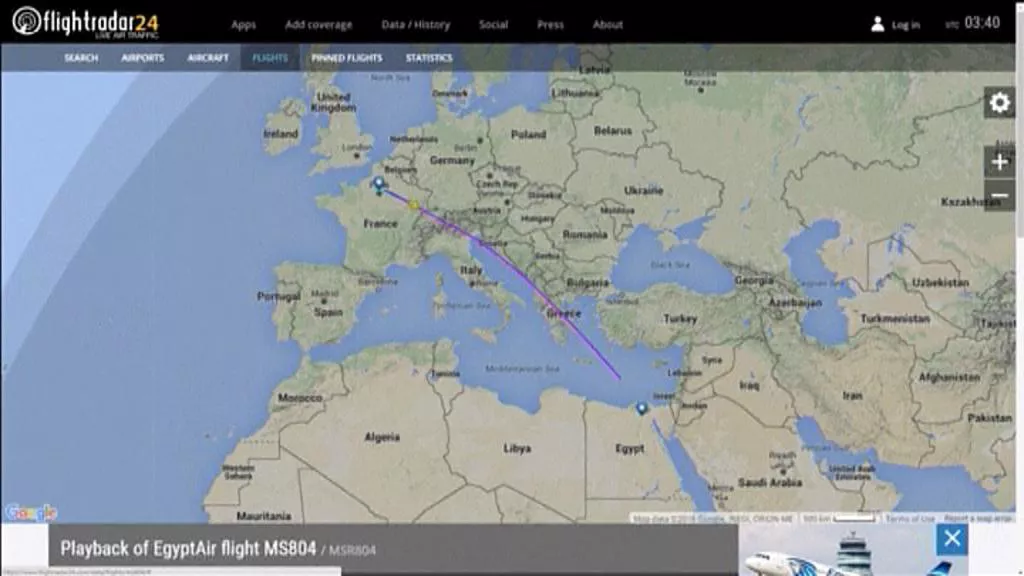Click the Greece country label
This screenshot has width=1024, height=576.
564,313
